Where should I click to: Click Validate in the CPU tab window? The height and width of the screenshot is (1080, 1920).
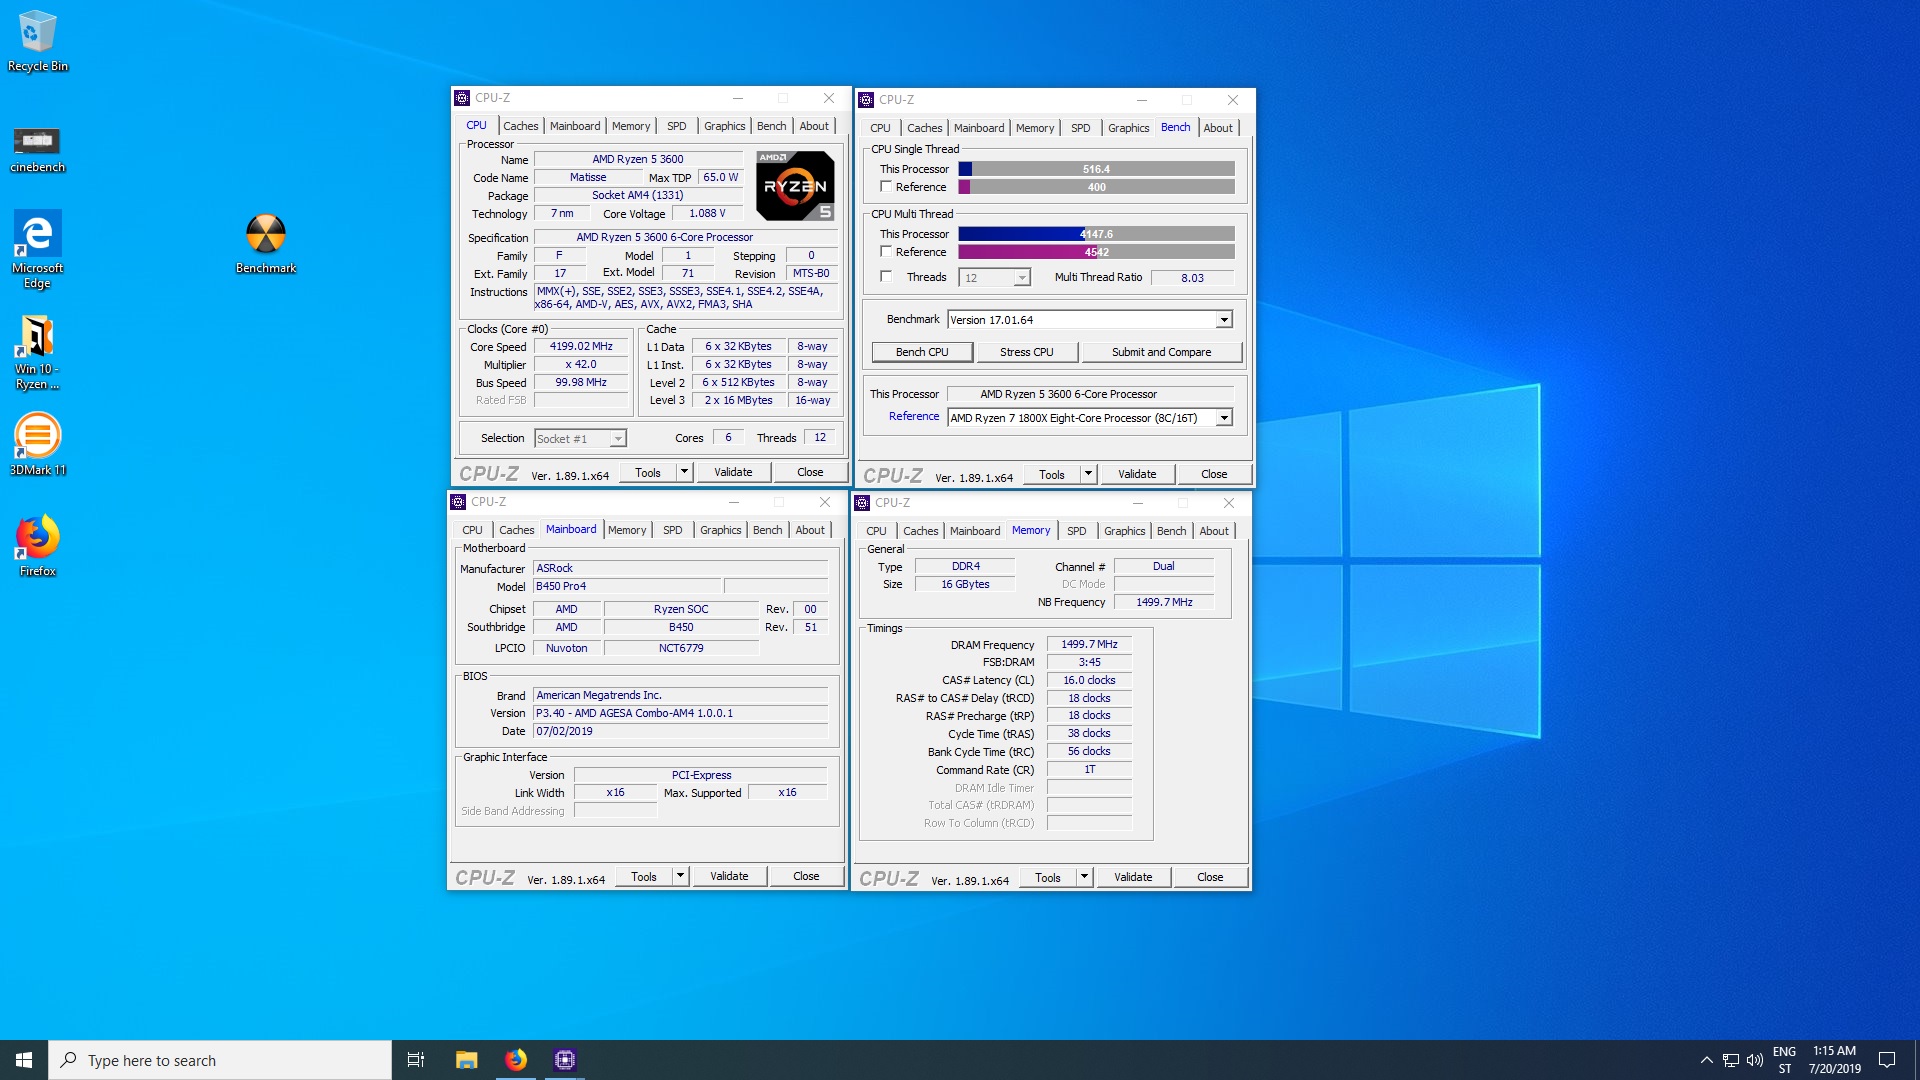[733, 472]
